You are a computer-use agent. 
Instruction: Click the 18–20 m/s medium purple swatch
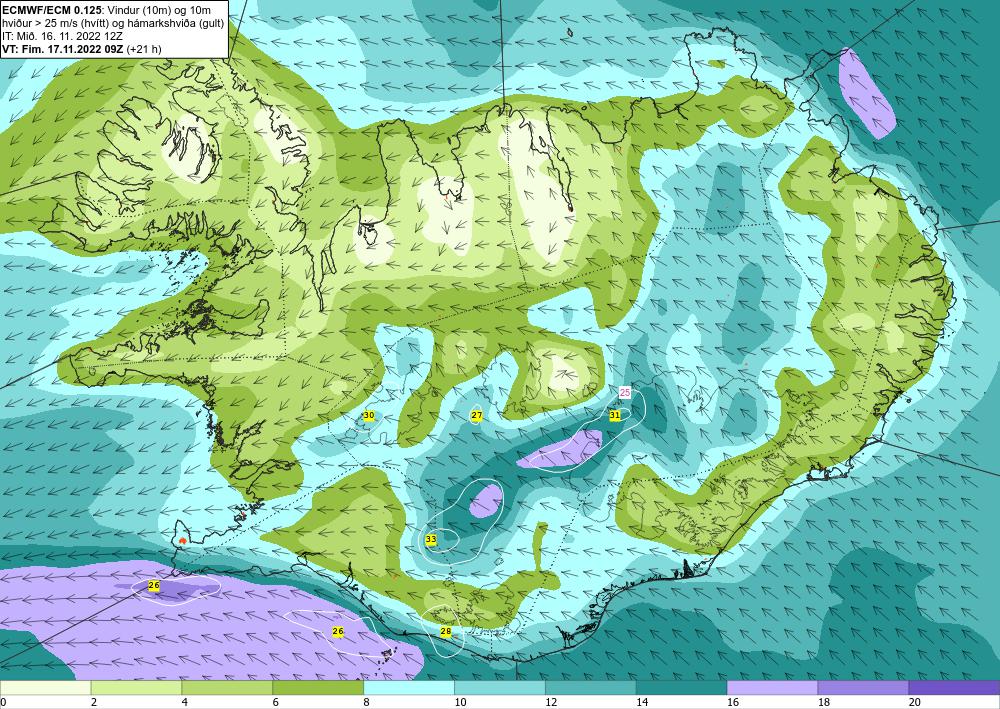pyautogui.click(x=863, y=688)
